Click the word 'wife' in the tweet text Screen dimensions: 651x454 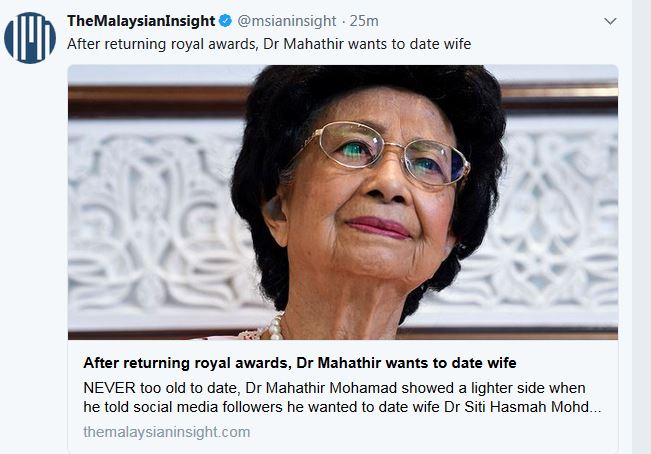(x=455, y=44)
